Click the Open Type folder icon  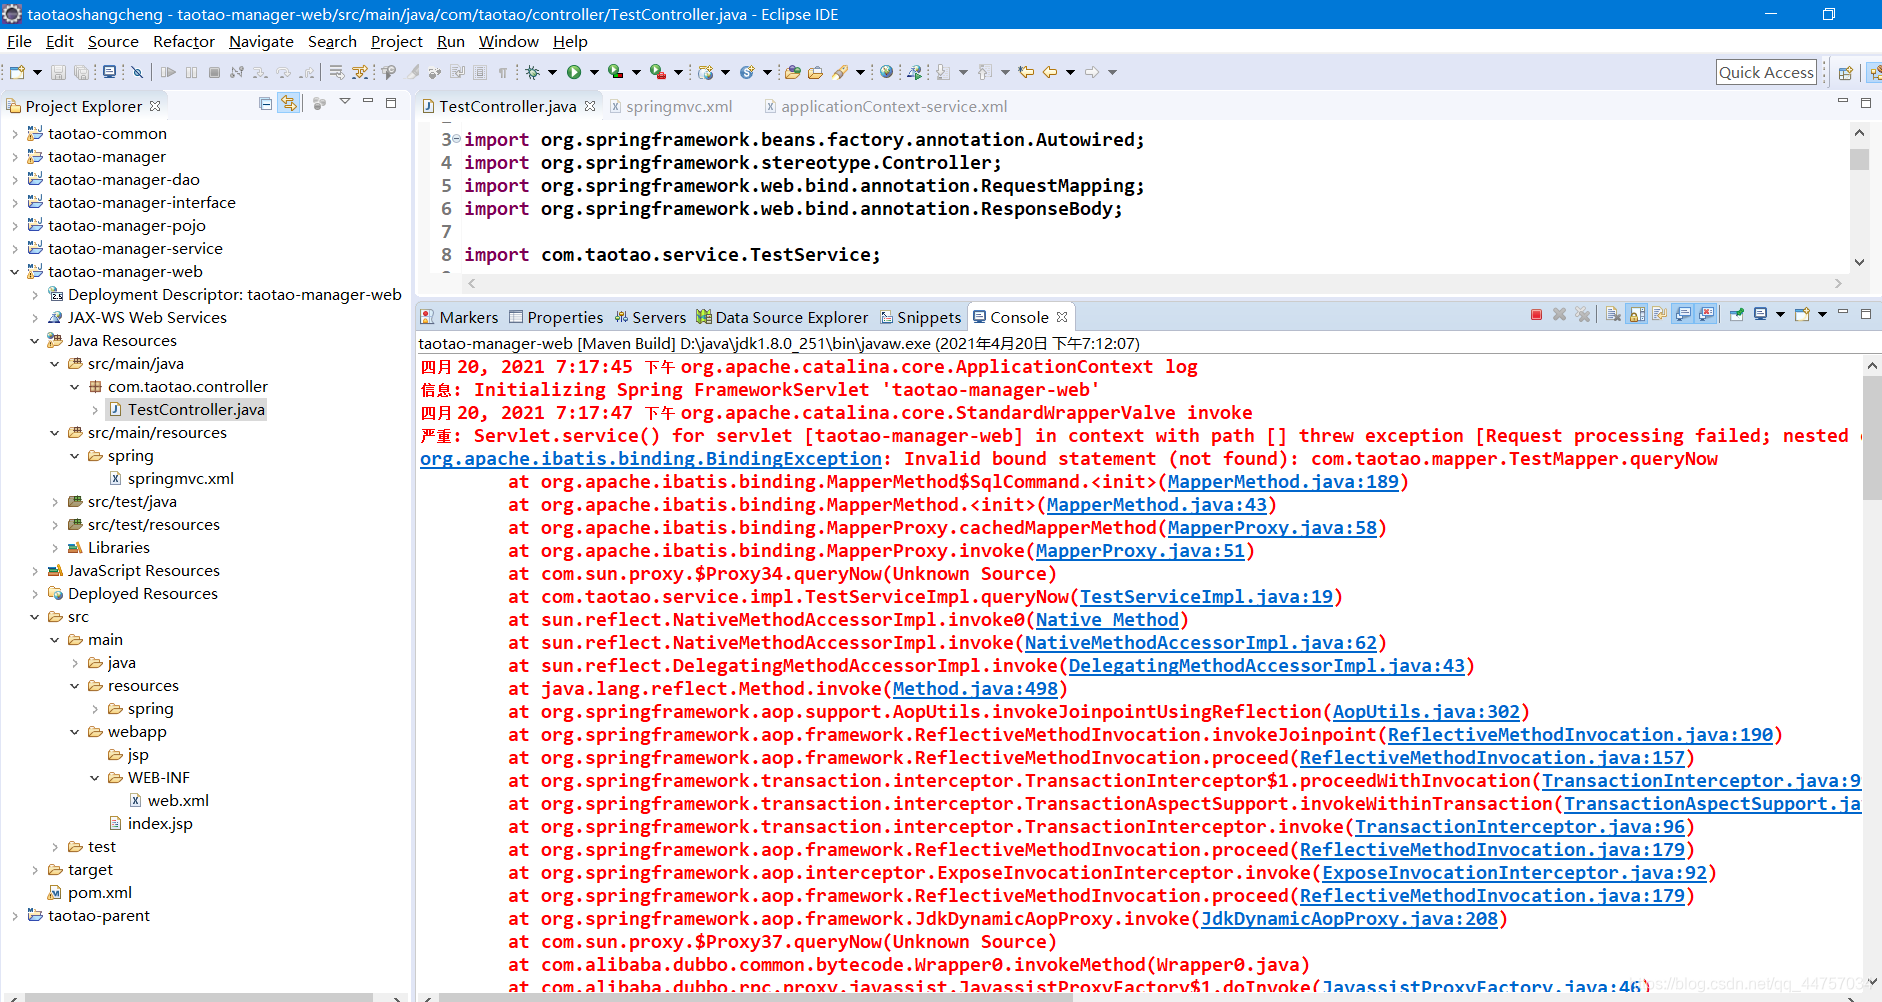click(792, 72)
